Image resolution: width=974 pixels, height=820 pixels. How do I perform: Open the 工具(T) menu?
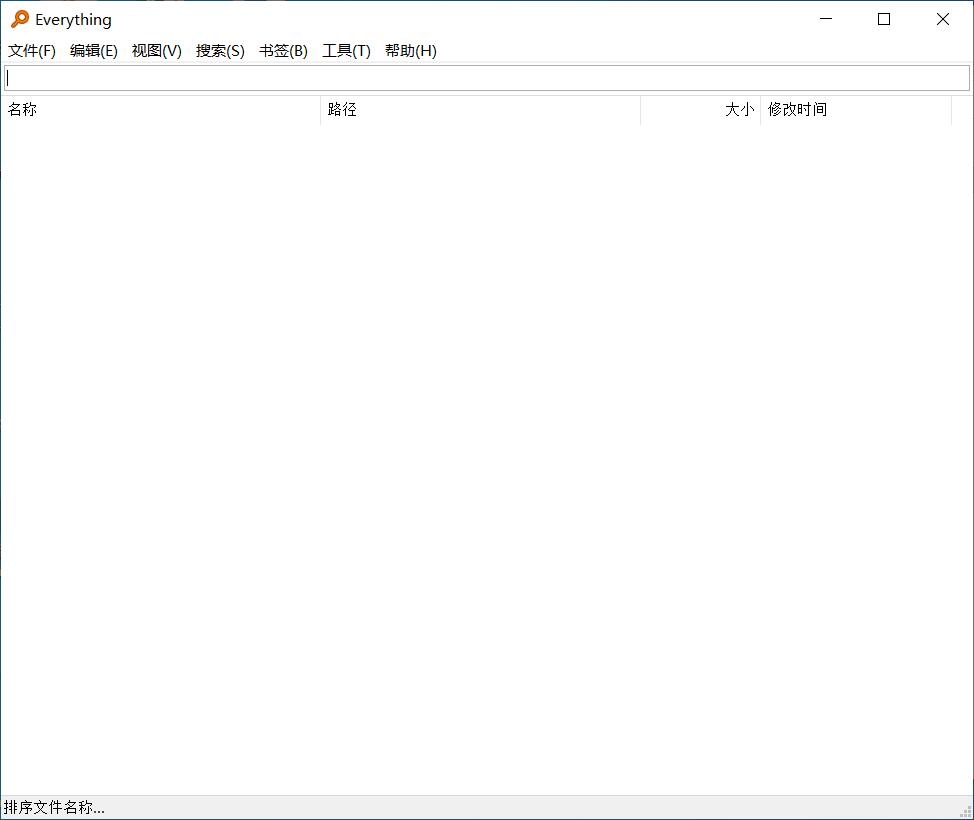point(346,51)
